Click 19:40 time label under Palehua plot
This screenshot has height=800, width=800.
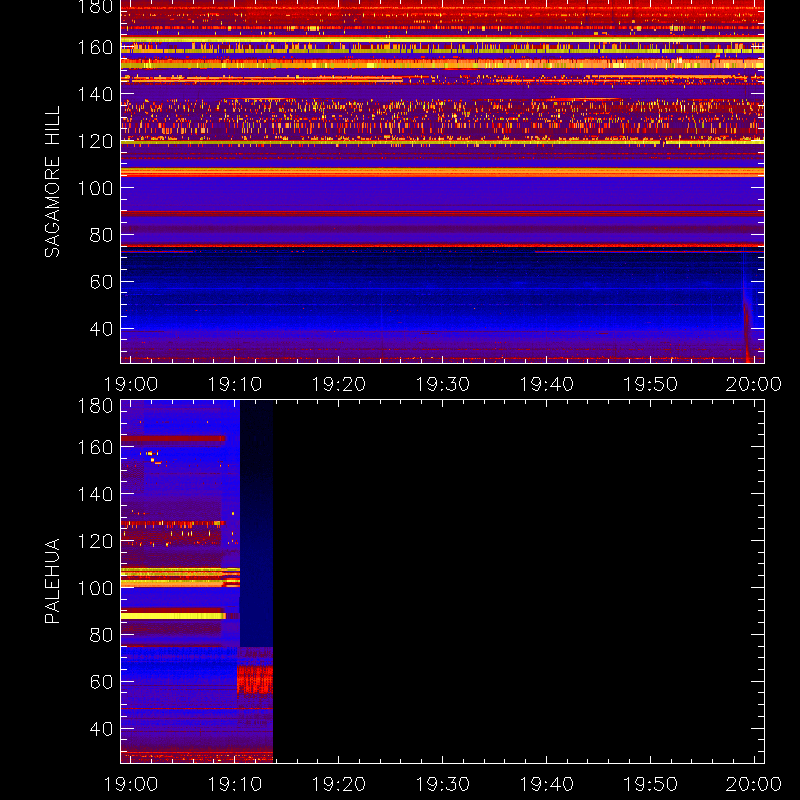coord(547,784)
